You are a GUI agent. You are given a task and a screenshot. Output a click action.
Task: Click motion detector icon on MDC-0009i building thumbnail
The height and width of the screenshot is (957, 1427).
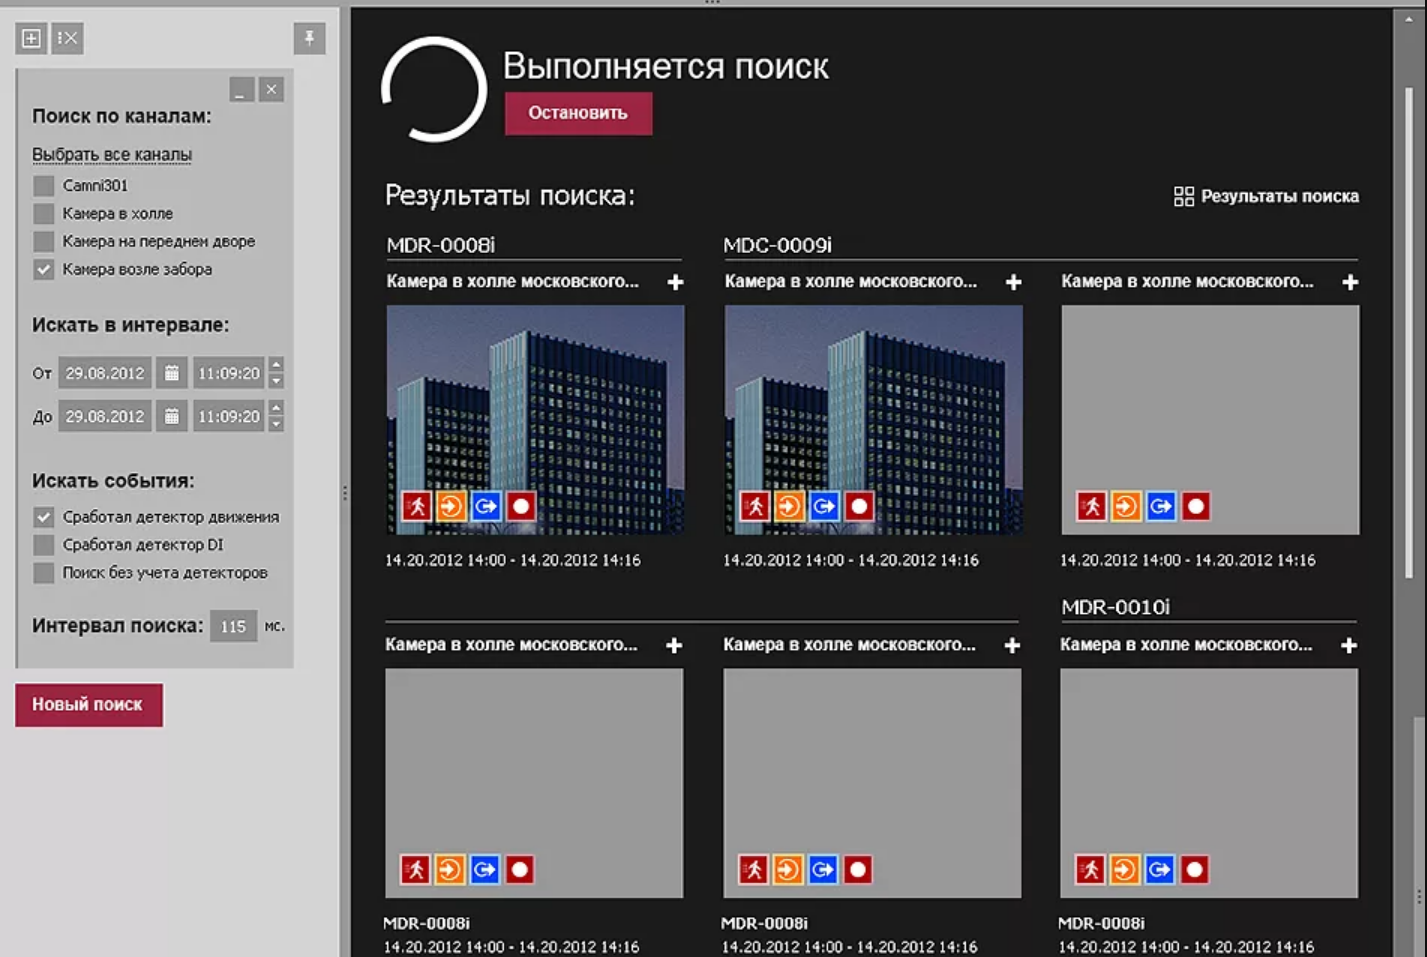coord(755,506)
